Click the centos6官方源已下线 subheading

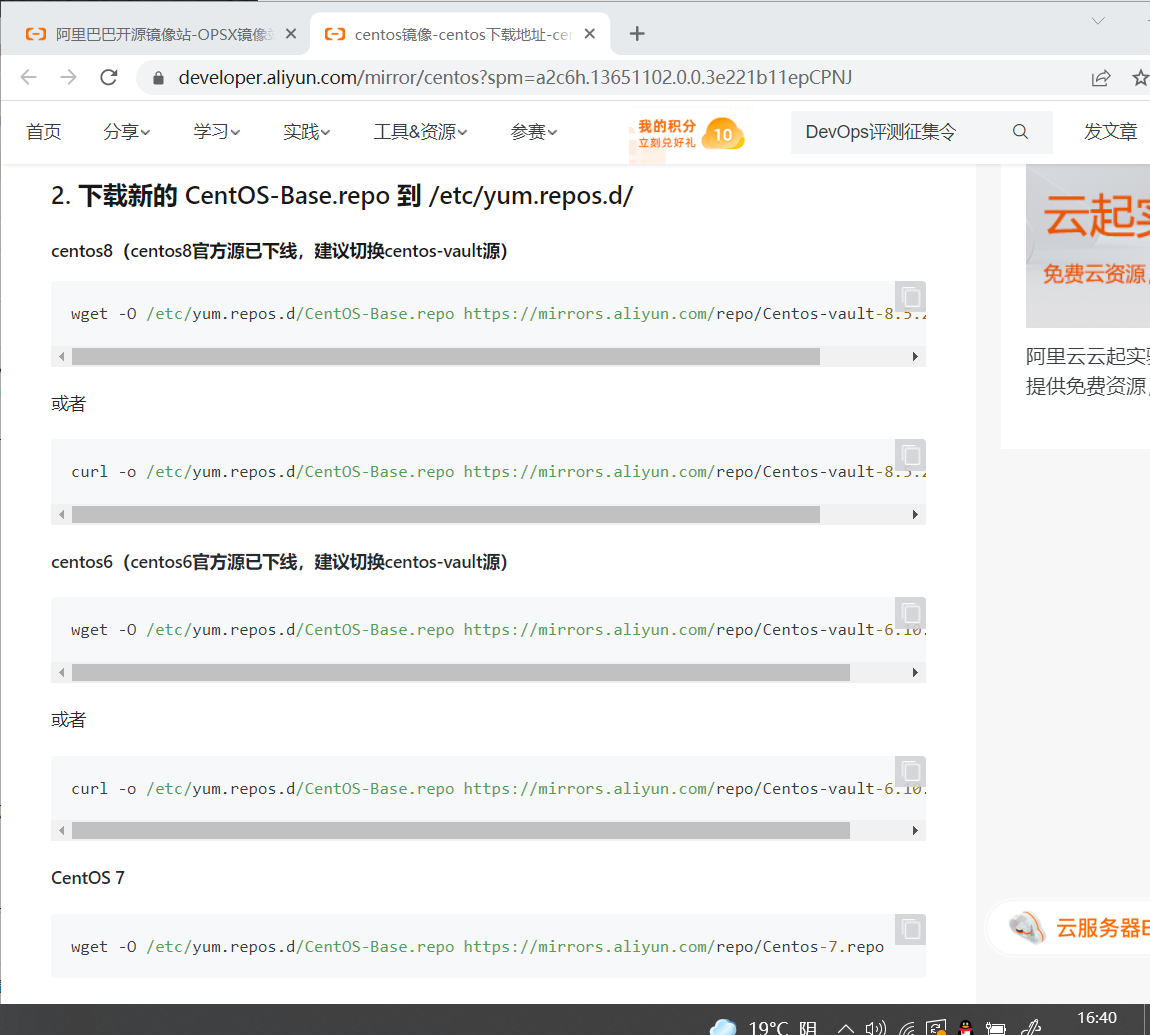click(x=279, y=563)
